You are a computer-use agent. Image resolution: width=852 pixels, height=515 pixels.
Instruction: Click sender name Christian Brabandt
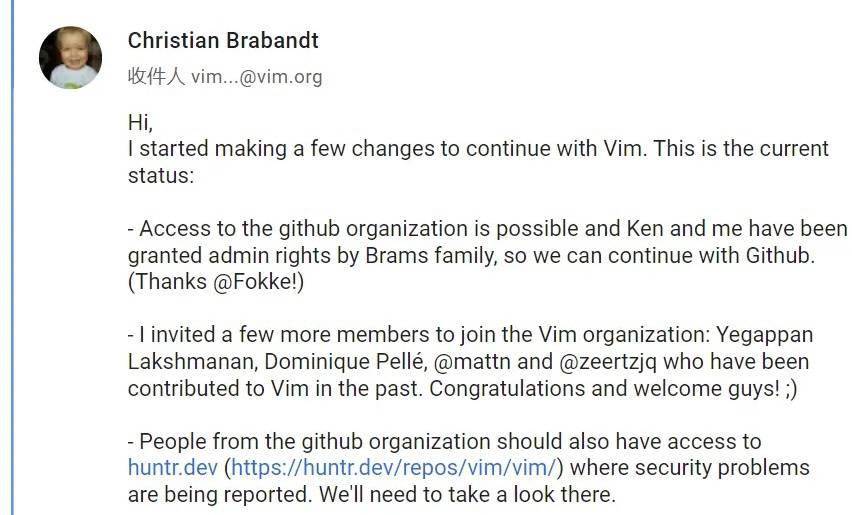223,41
